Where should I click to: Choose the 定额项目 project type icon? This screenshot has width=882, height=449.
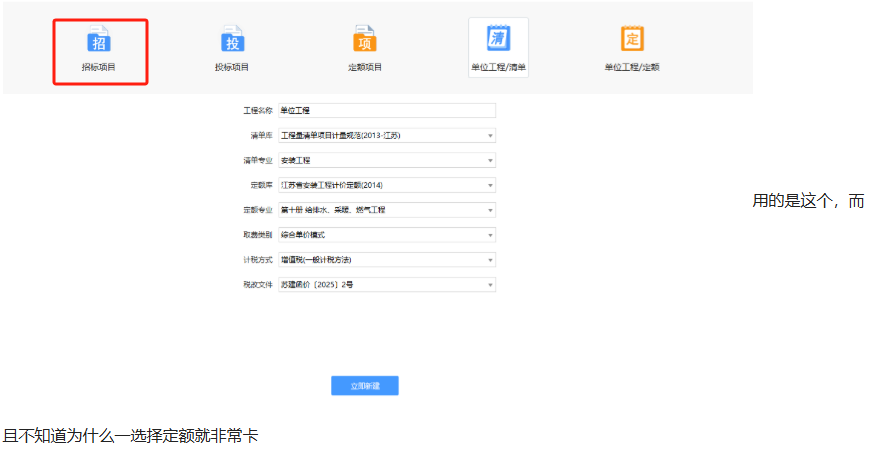365,39
